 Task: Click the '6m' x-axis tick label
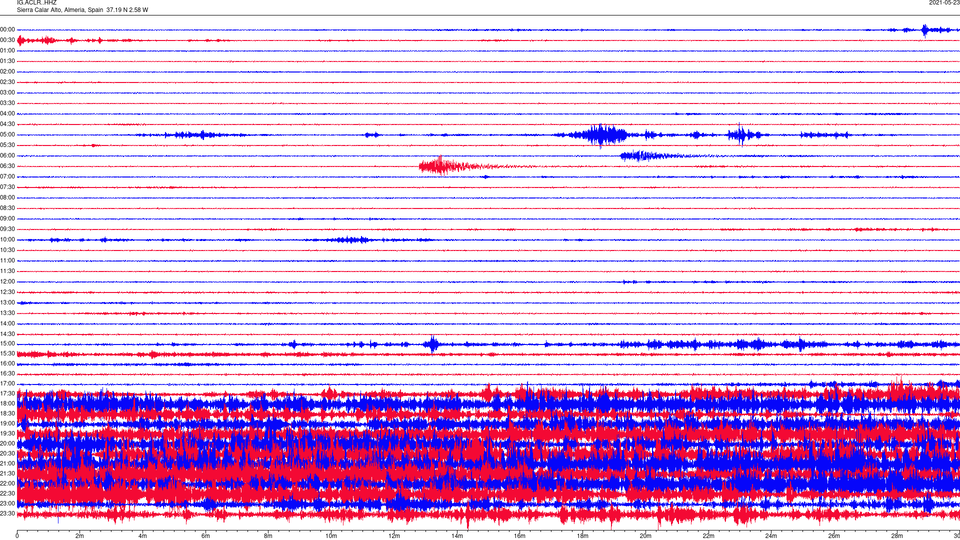pos(206,536)
